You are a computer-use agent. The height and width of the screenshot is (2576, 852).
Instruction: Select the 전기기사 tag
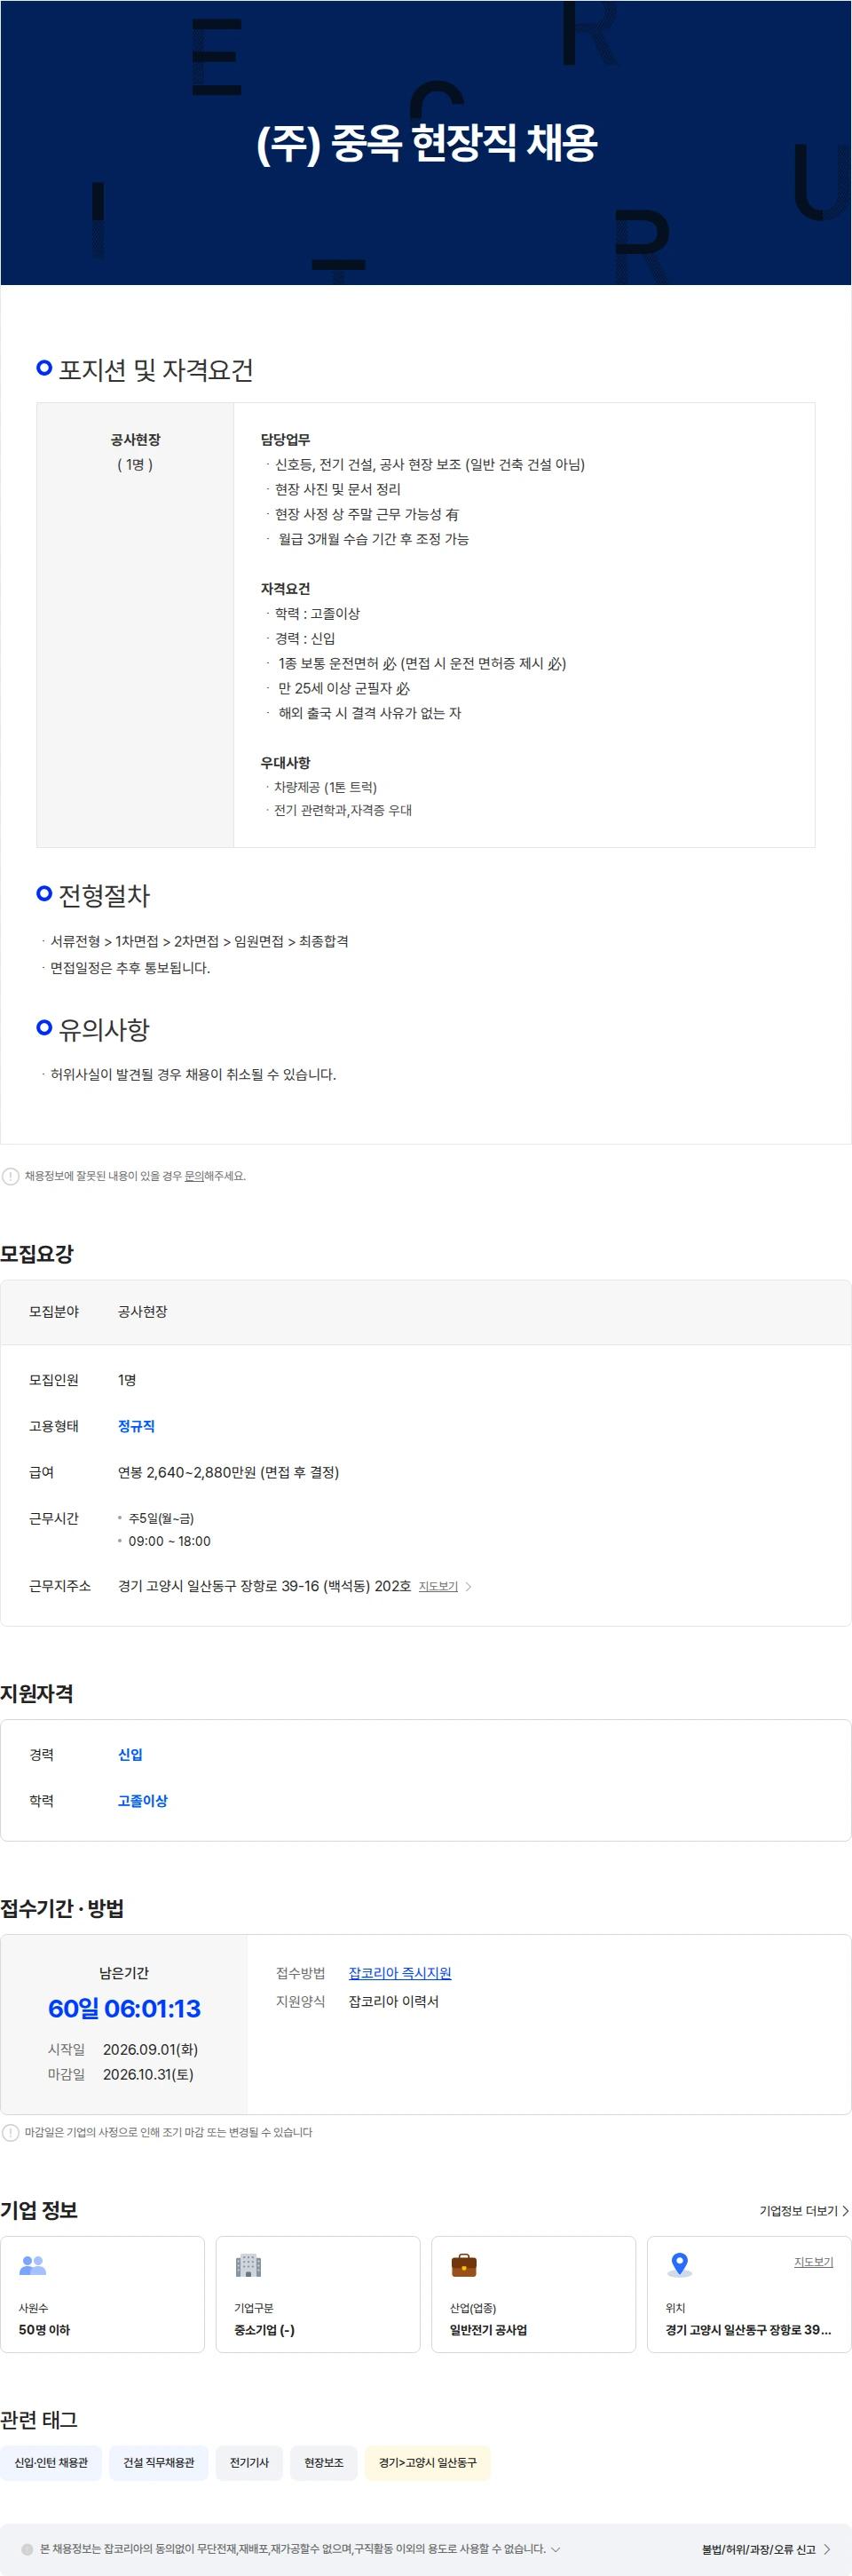click(249, 2462)
